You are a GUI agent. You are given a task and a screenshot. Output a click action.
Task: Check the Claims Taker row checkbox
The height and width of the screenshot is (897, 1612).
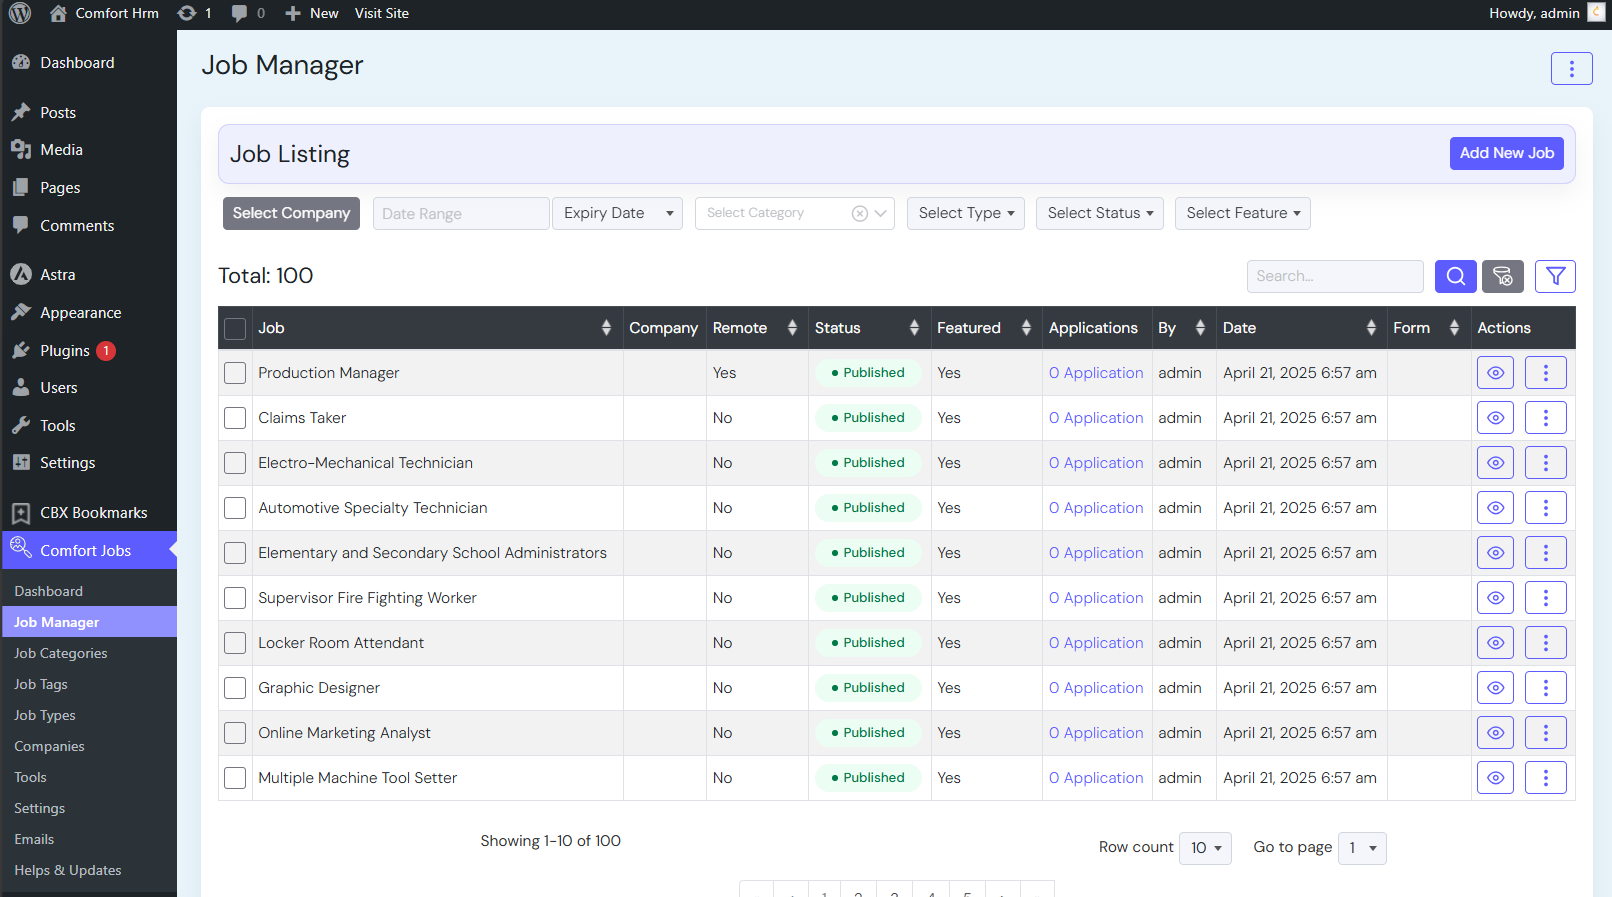tap(235, 418)
